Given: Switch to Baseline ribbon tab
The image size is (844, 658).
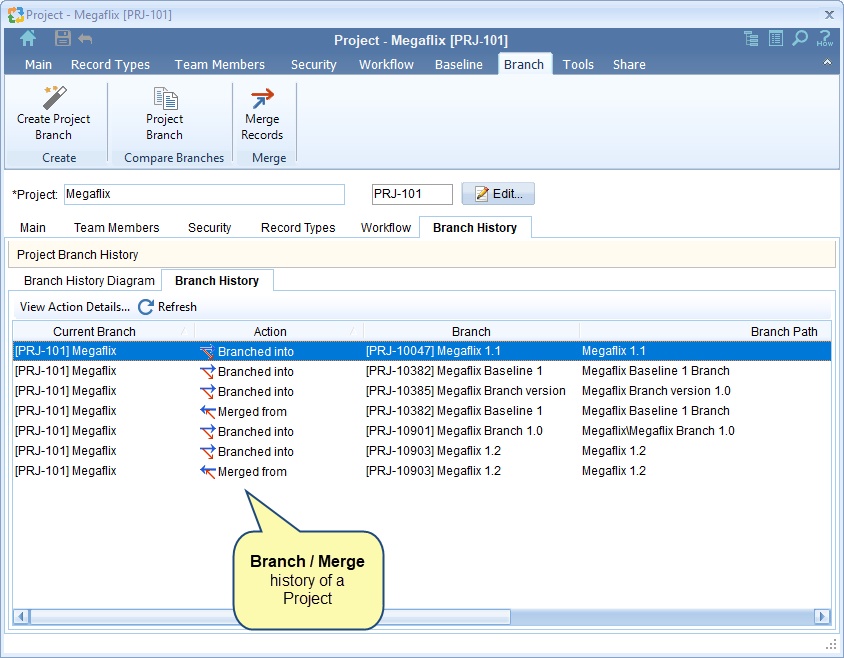Looking at the screenshot, I should click(459, 65).
